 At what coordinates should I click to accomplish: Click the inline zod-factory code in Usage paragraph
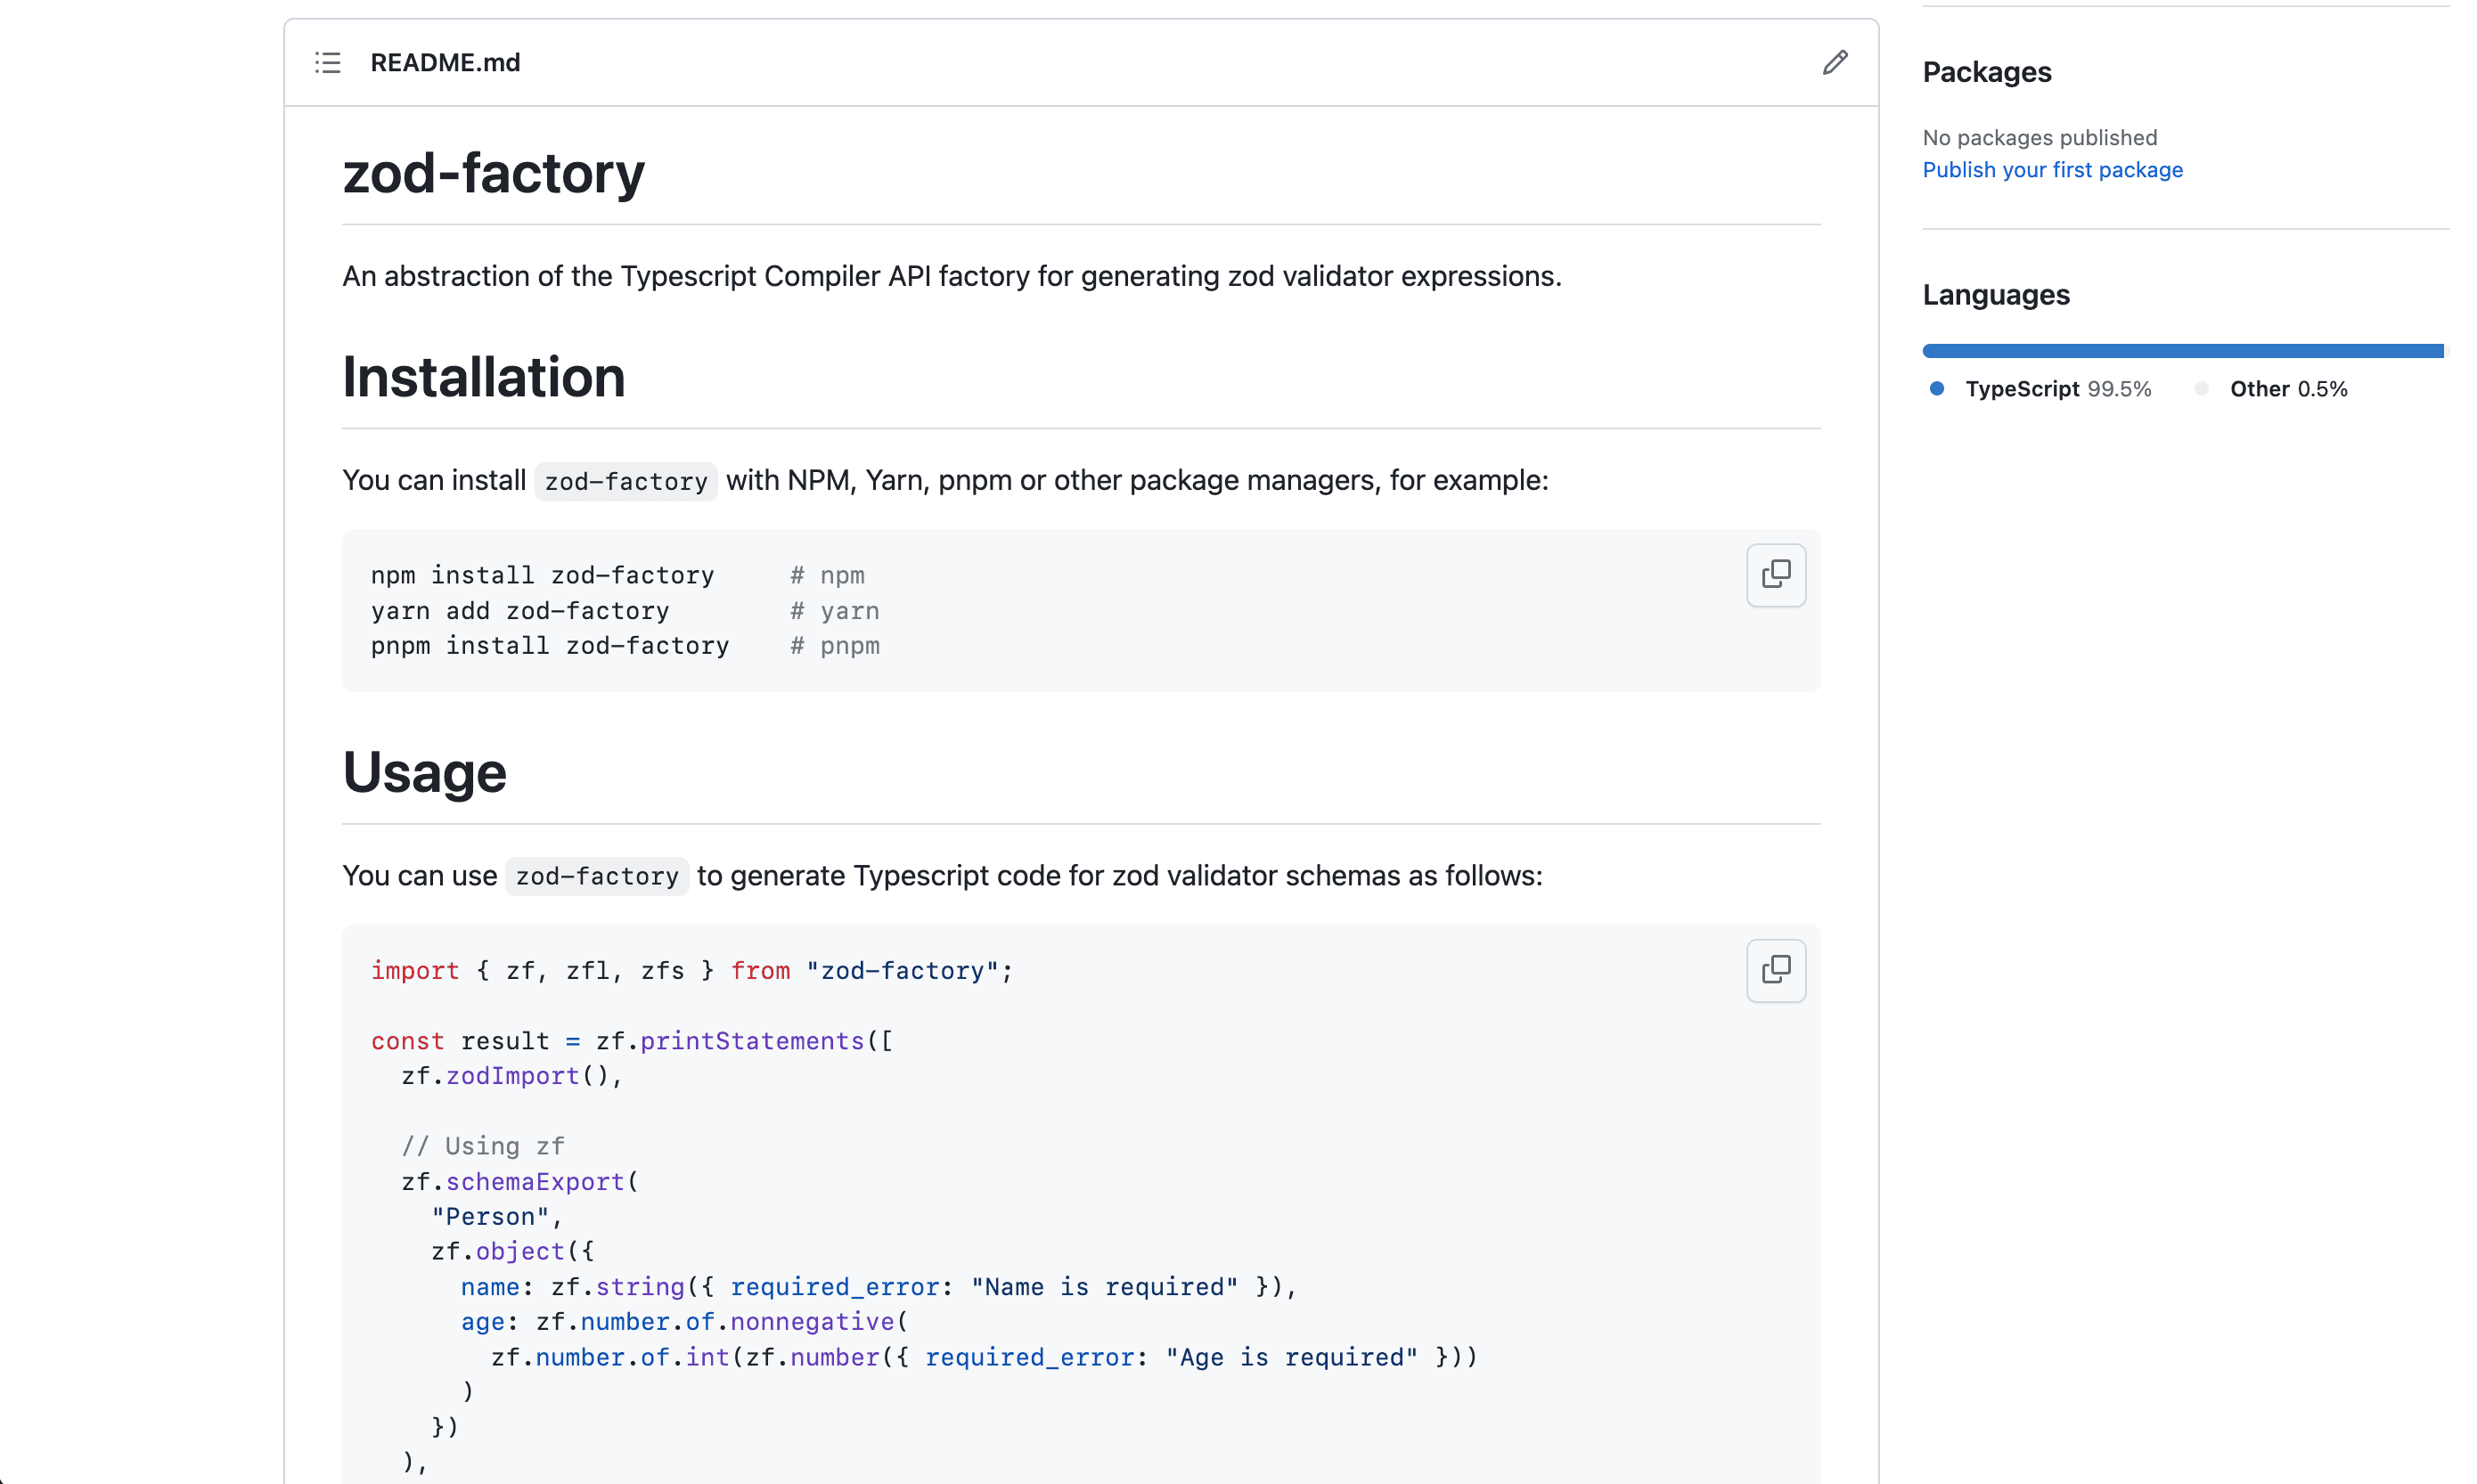597,876
